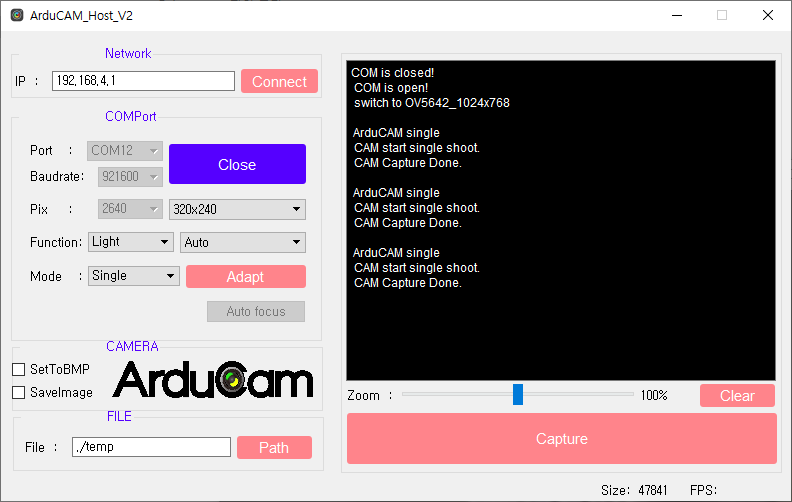Click the large Capture button
Screen dimensions: 792x502
tap(562, 438)
